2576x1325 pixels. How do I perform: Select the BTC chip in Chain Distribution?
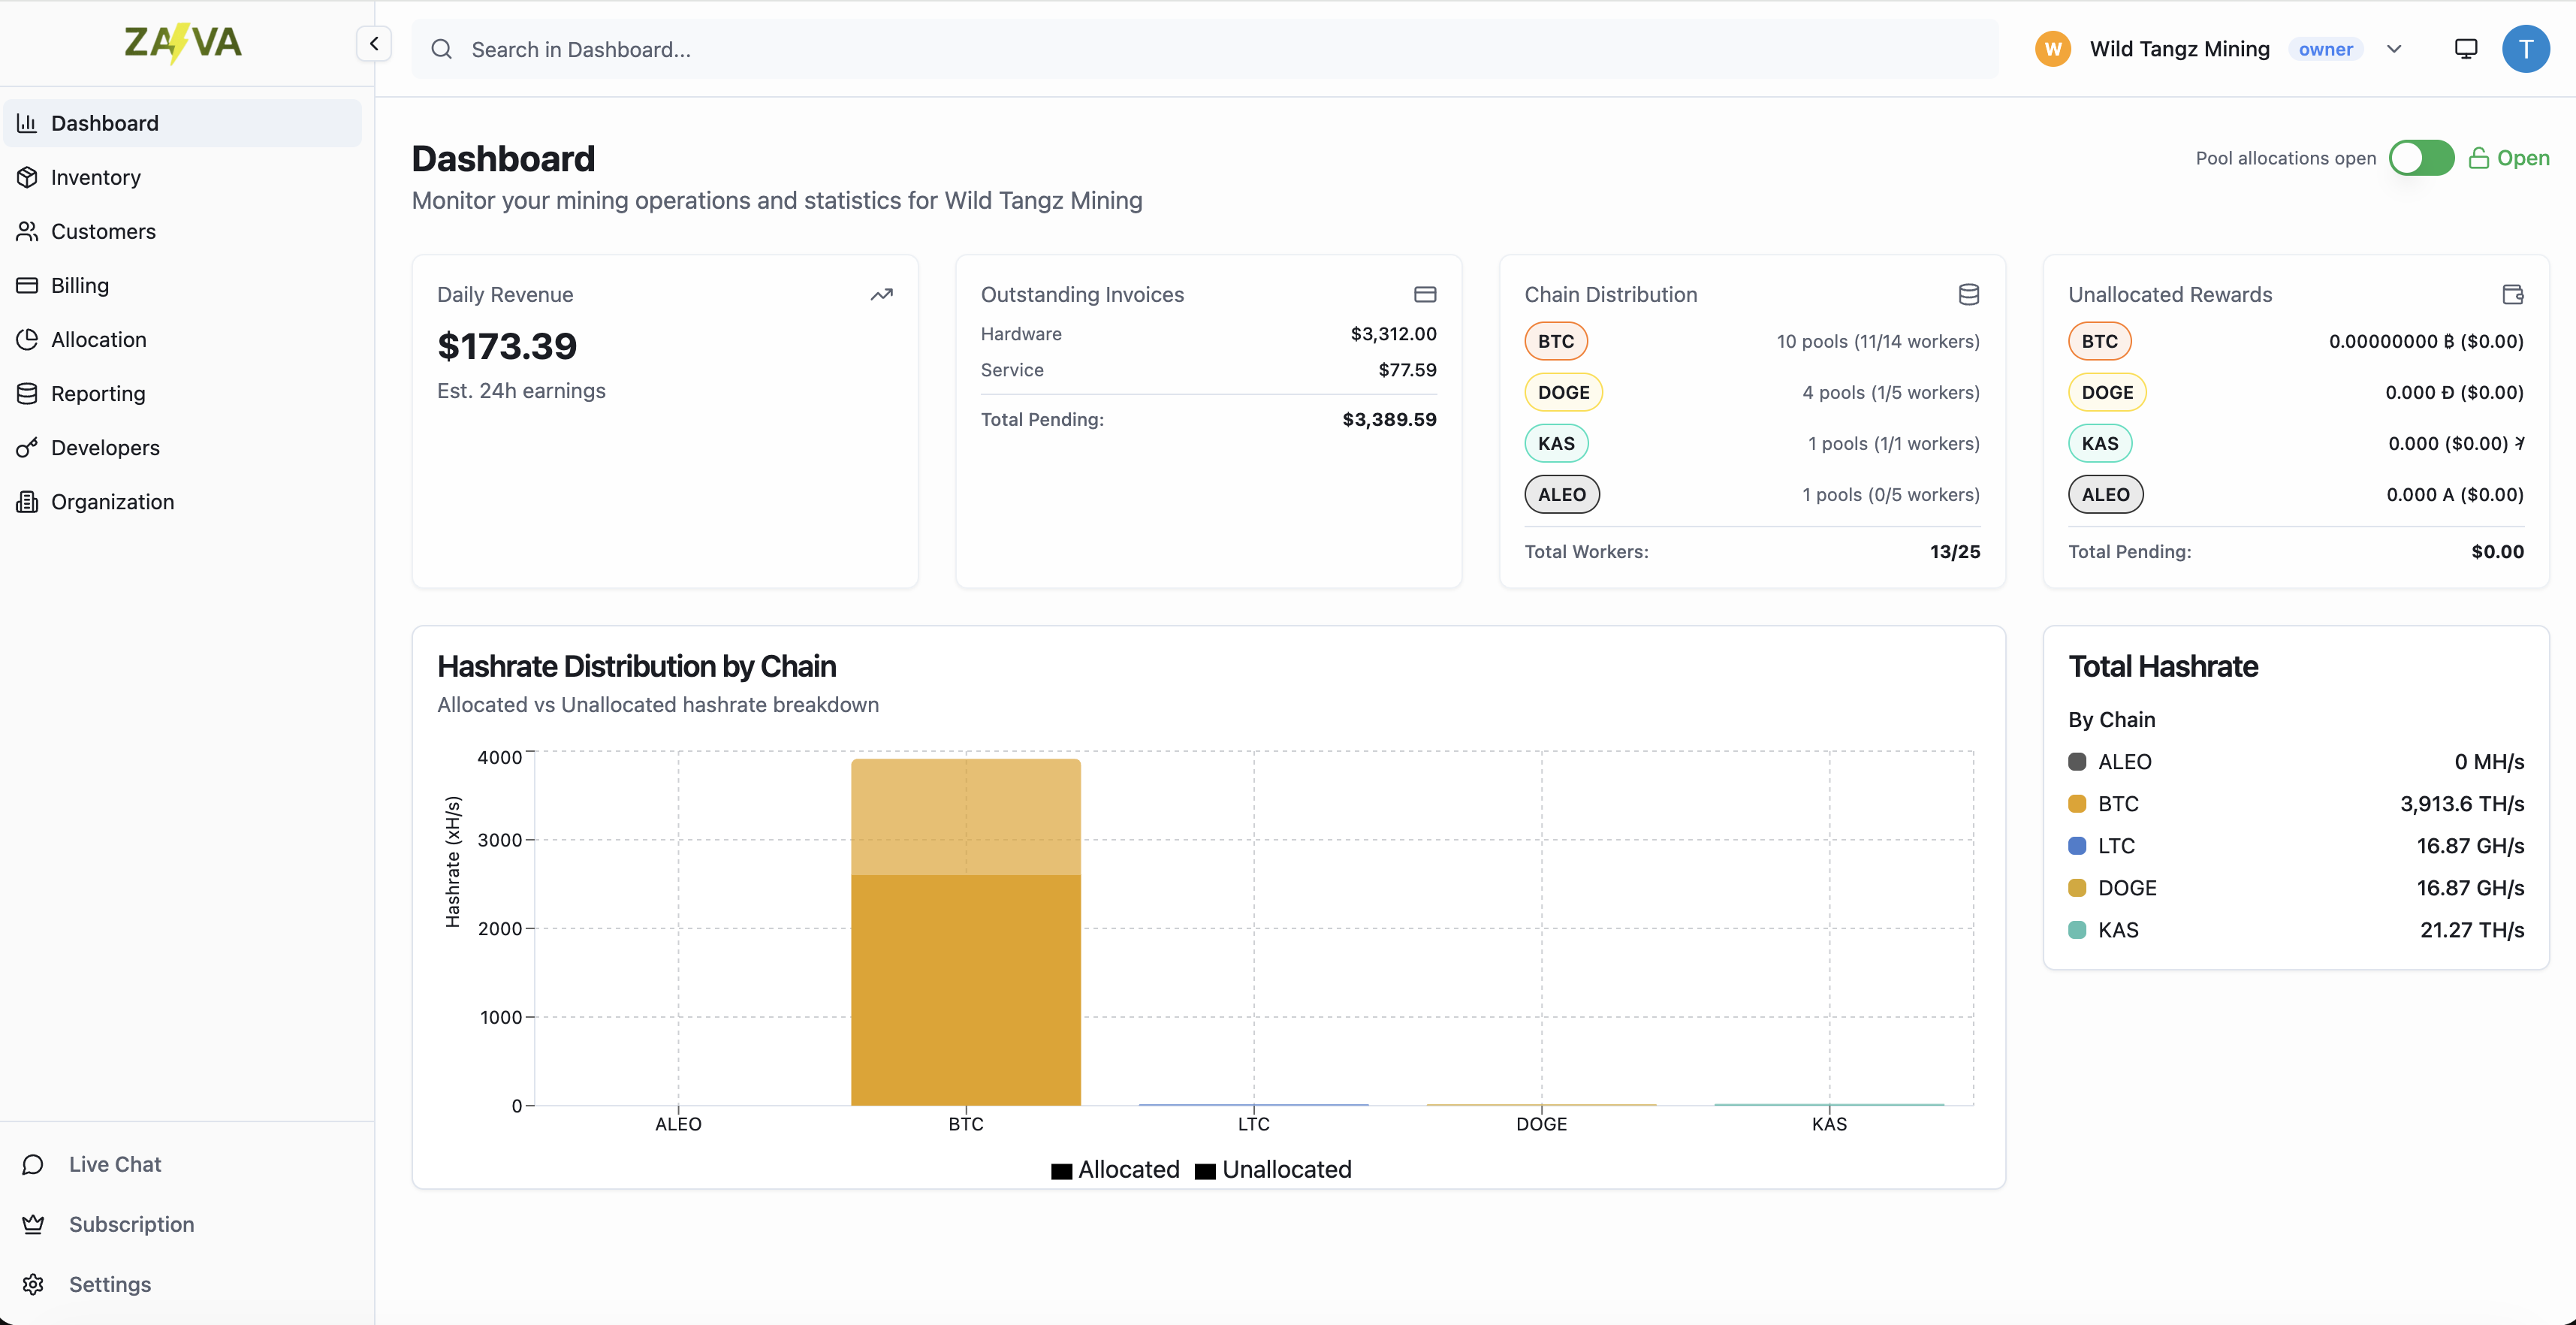pyautogui.click(x=1556, y=341)
